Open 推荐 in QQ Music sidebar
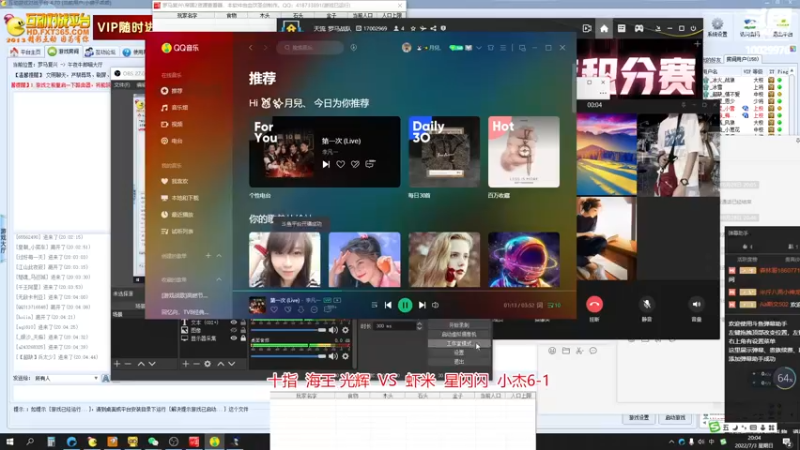 point(171,91)
